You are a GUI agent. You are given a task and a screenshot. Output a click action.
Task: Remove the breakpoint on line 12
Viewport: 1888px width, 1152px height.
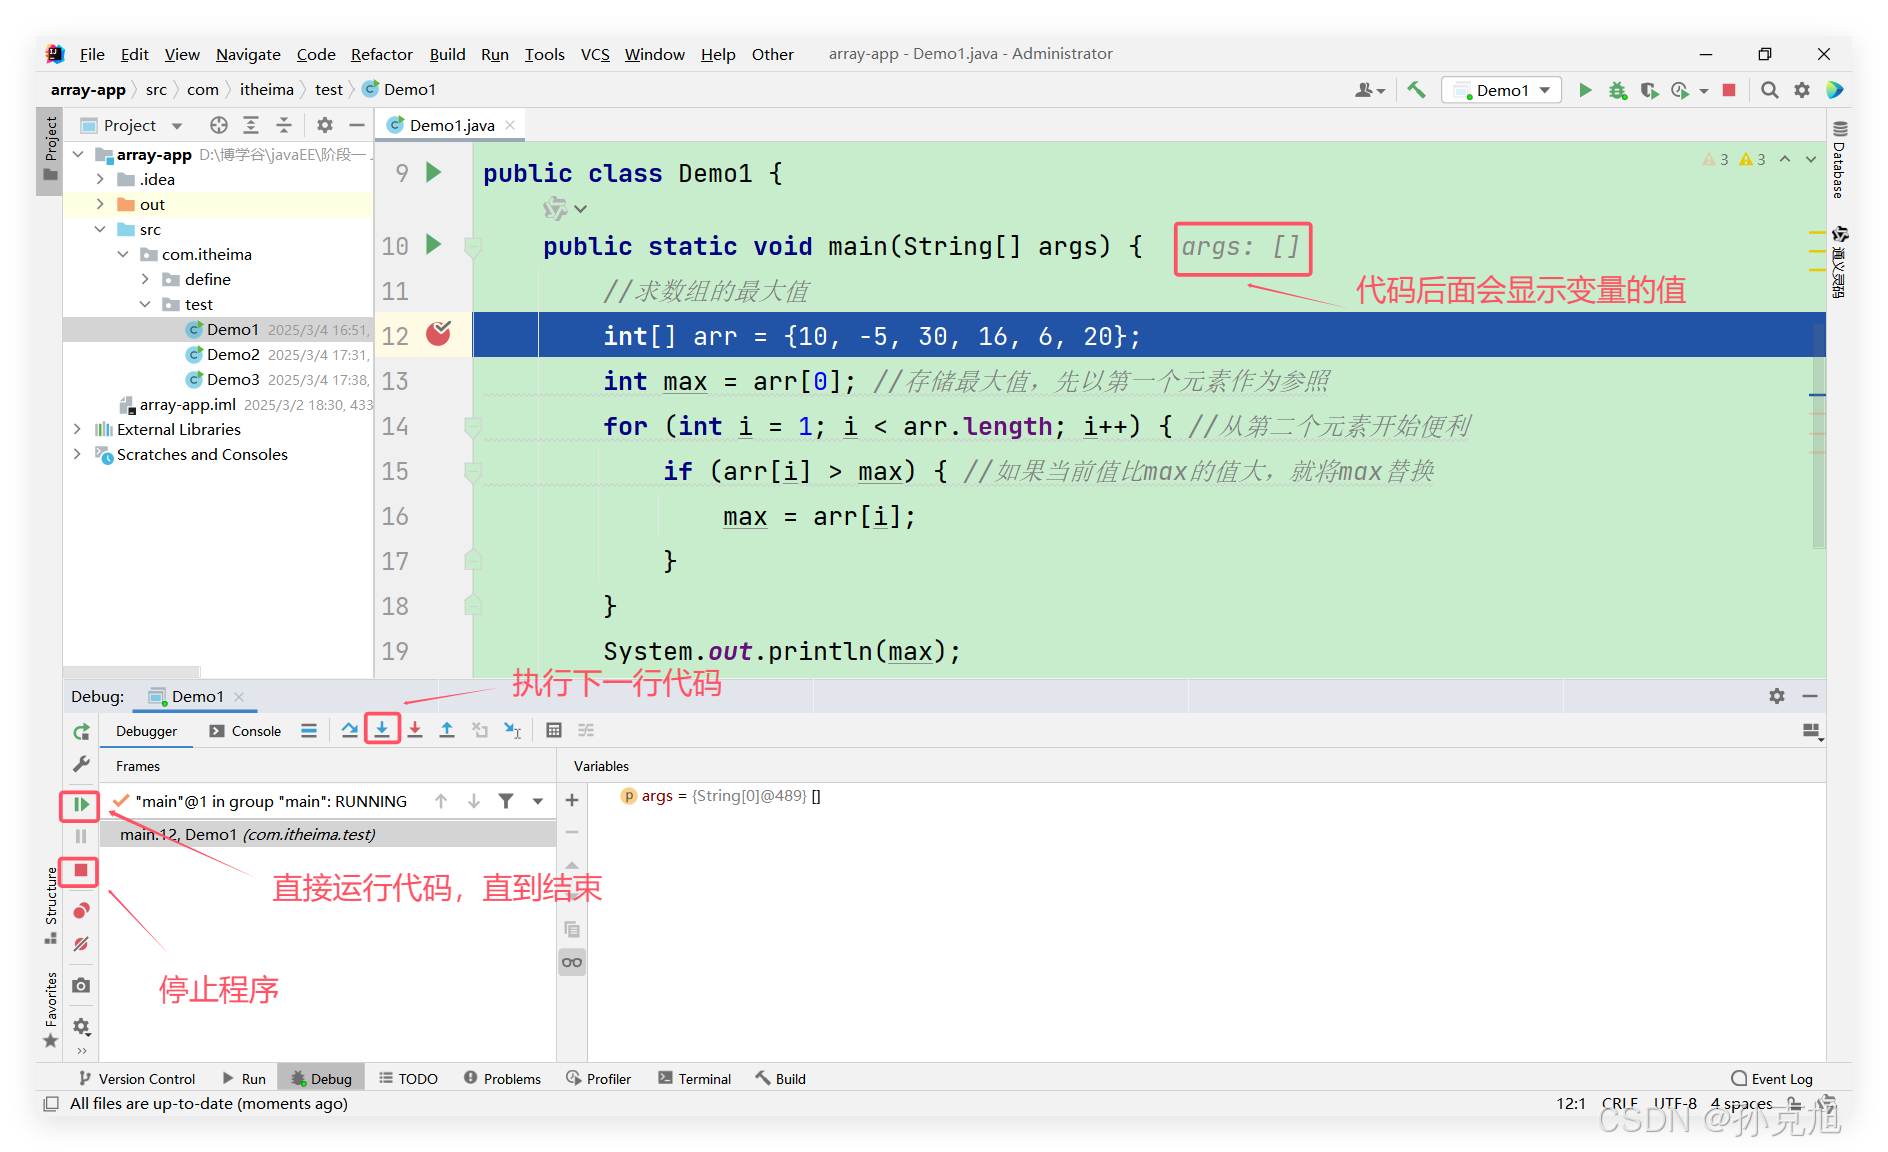pos(438,334)
